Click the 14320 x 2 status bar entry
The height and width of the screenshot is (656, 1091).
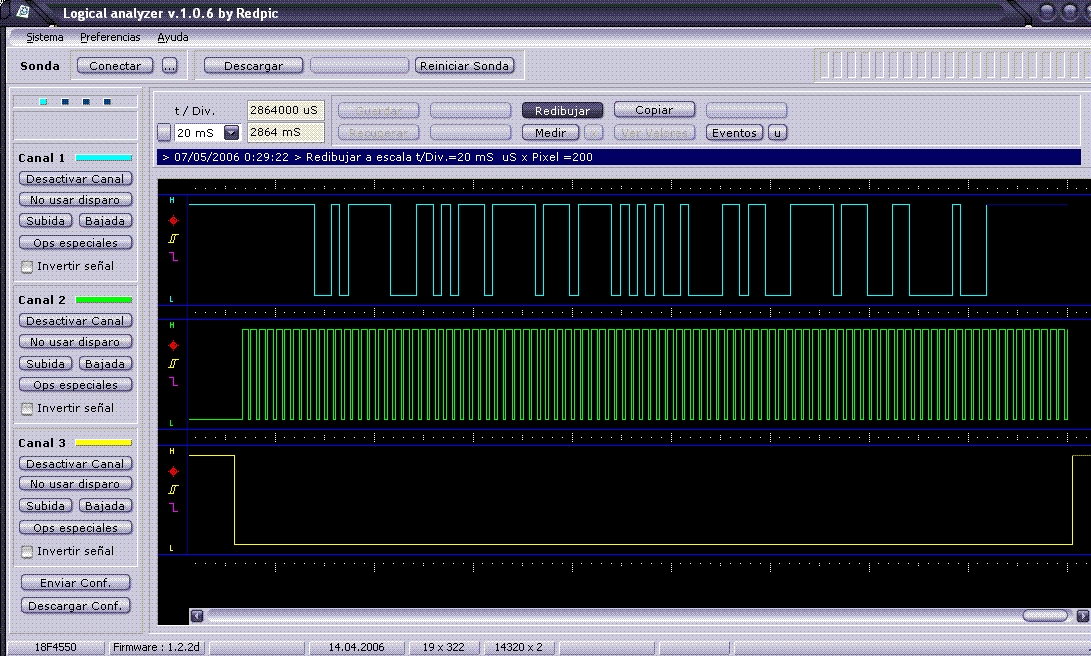(518, 647)
